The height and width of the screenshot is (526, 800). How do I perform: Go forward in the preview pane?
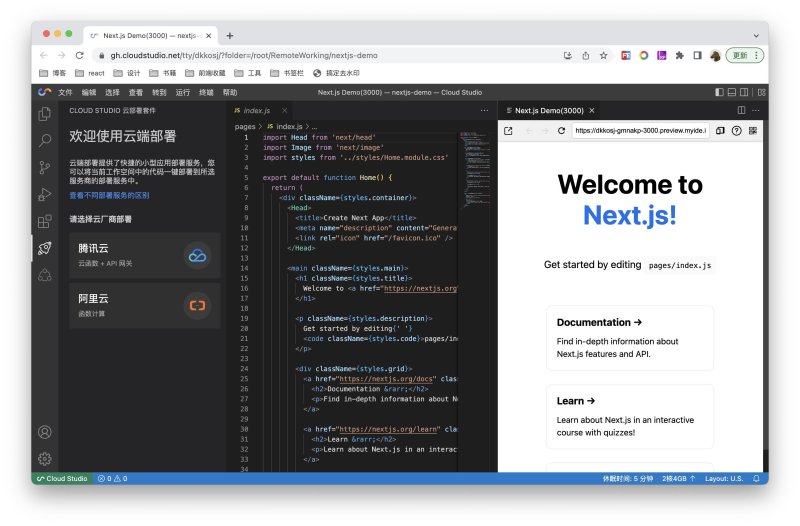(545, 131)
